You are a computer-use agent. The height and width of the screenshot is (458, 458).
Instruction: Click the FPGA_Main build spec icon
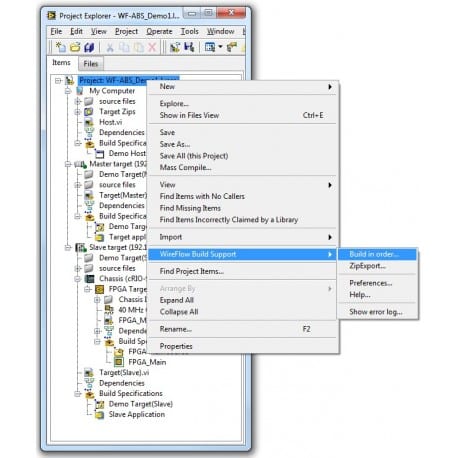click(119, 362)
